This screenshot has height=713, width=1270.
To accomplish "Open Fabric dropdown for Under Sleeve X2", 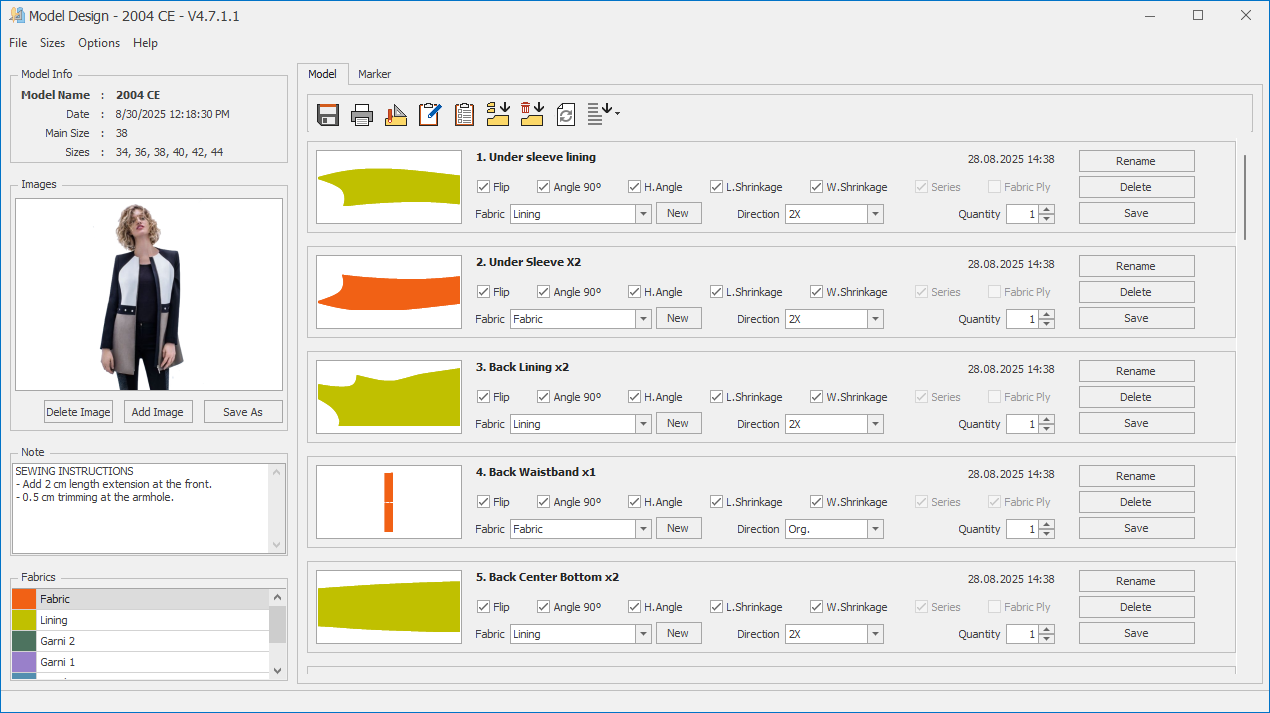I will pyautogui.click(x=643, y=319).
